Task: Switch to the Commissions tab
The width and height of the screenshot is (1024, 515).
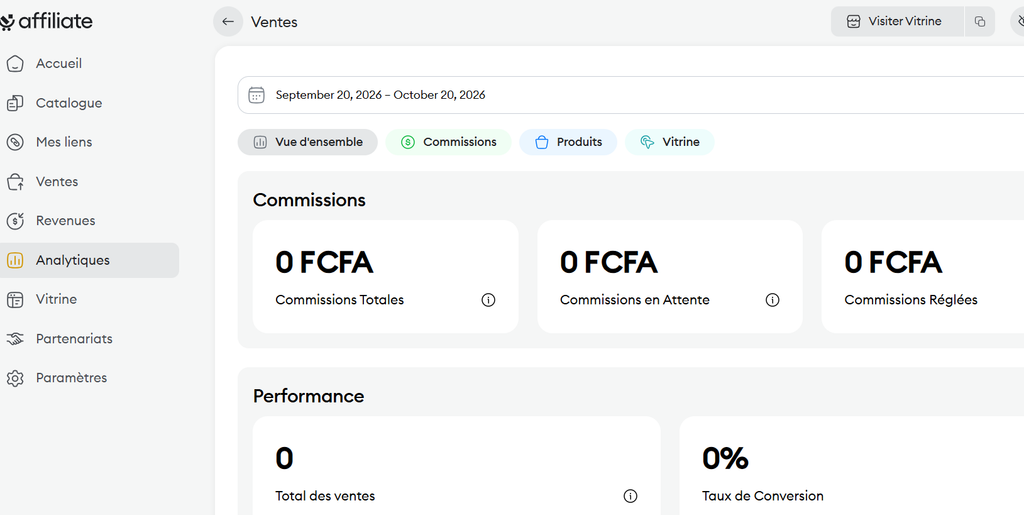Action: 448,142
